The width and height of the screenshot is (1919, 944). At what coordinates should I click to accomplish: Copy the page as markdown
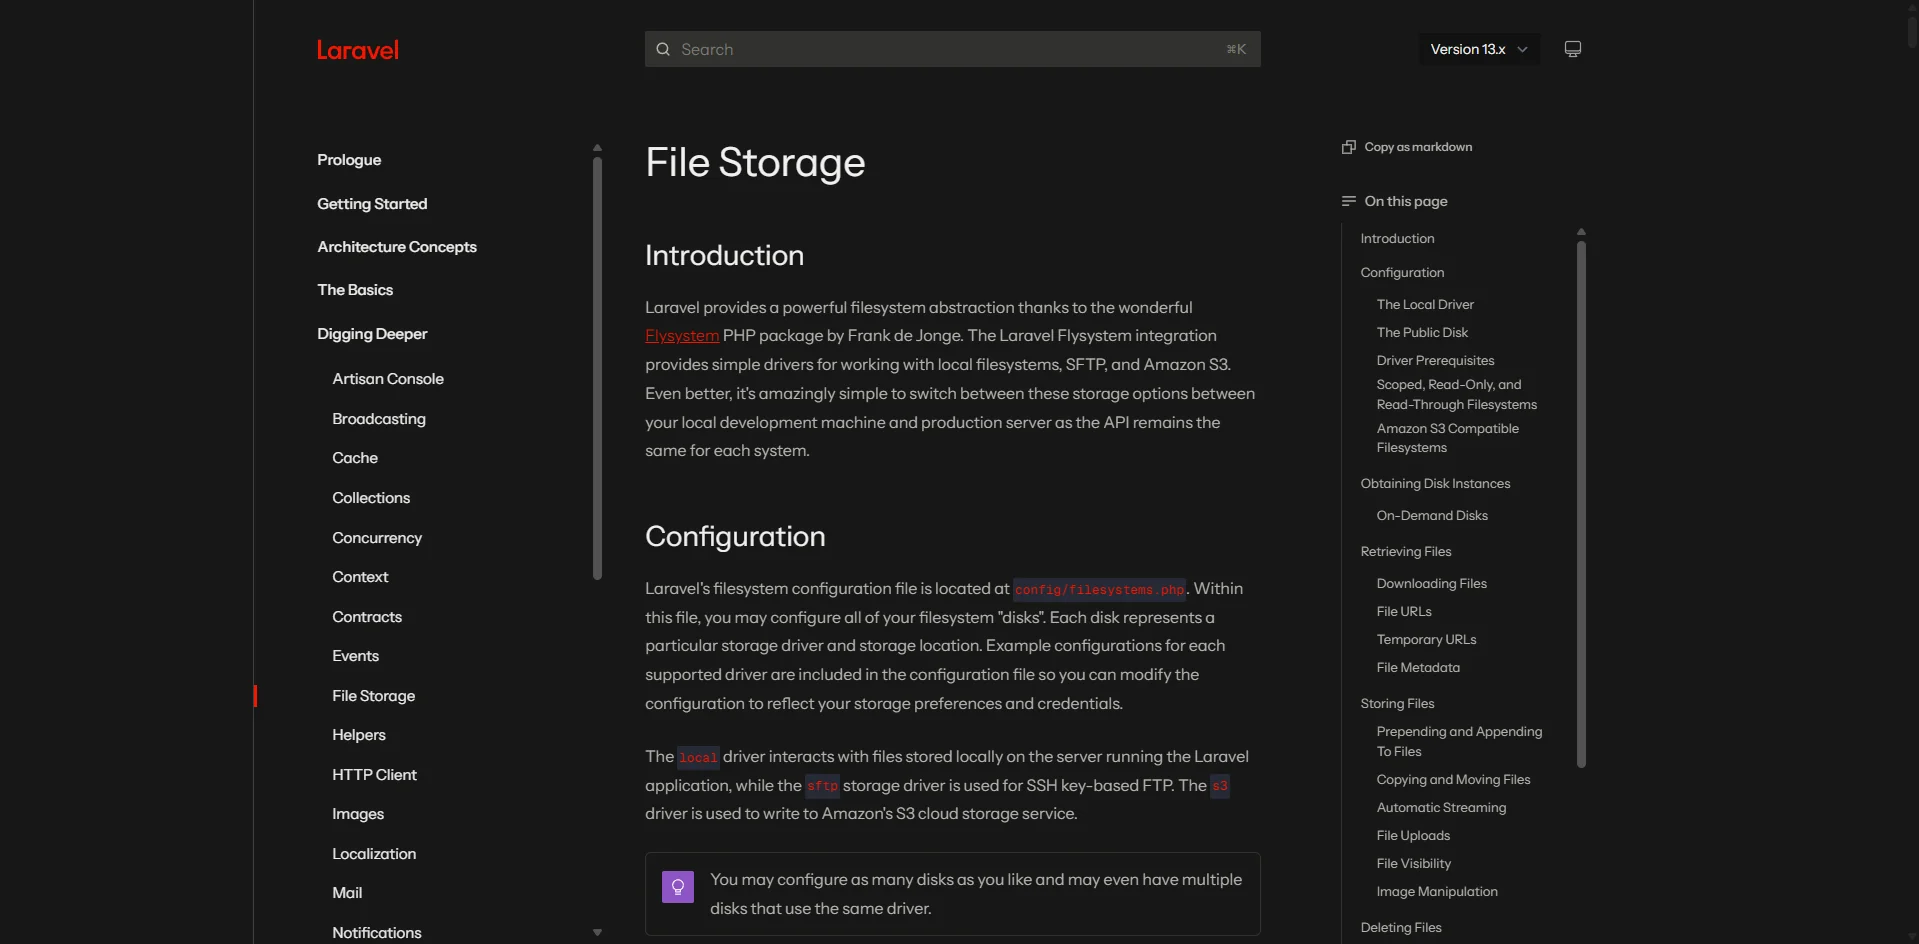(1407, 147)
